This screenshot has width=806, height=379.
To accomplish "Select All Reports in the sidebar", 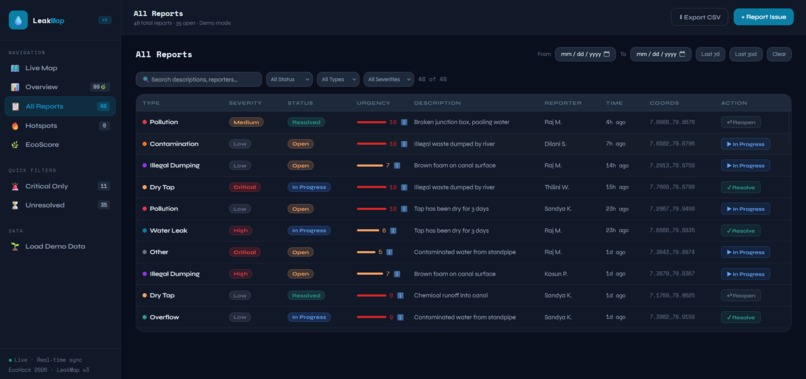I will click(x=60, y=106).
